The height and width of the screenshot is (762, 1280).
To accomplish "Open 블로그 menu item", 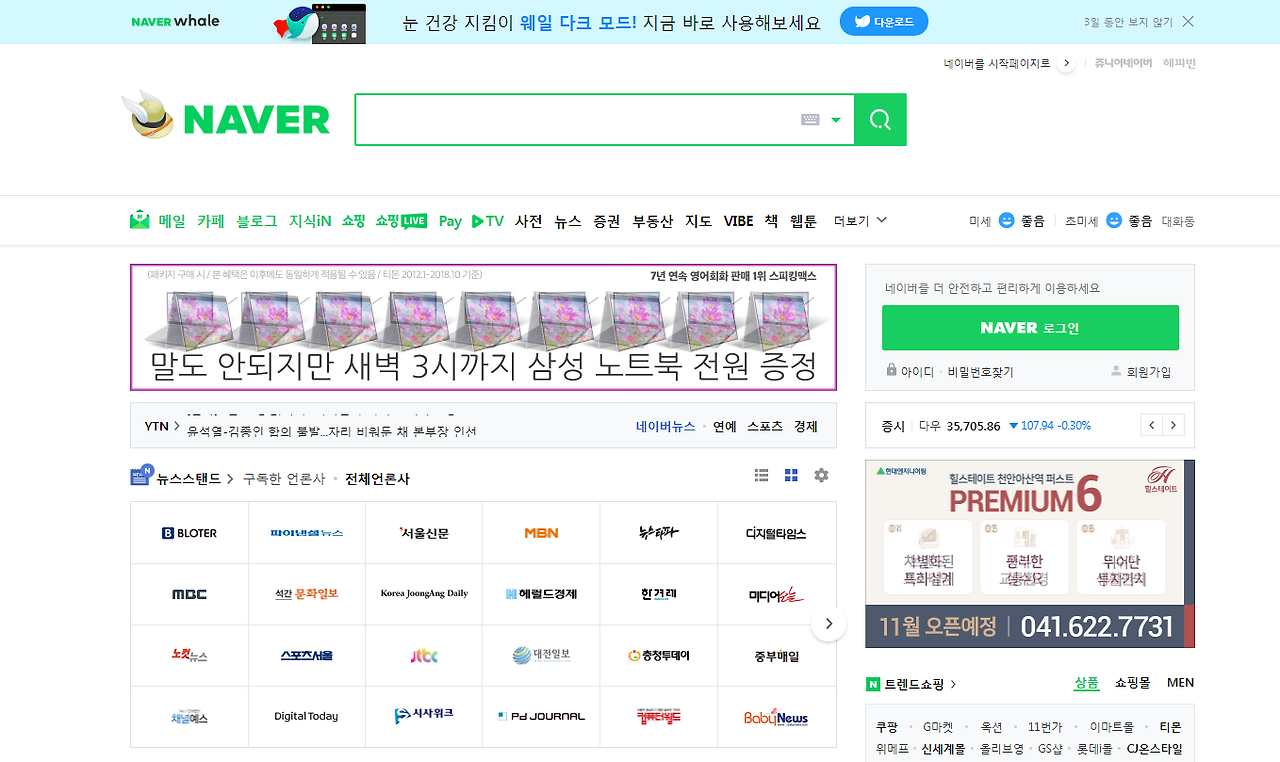I will (257, 221).
